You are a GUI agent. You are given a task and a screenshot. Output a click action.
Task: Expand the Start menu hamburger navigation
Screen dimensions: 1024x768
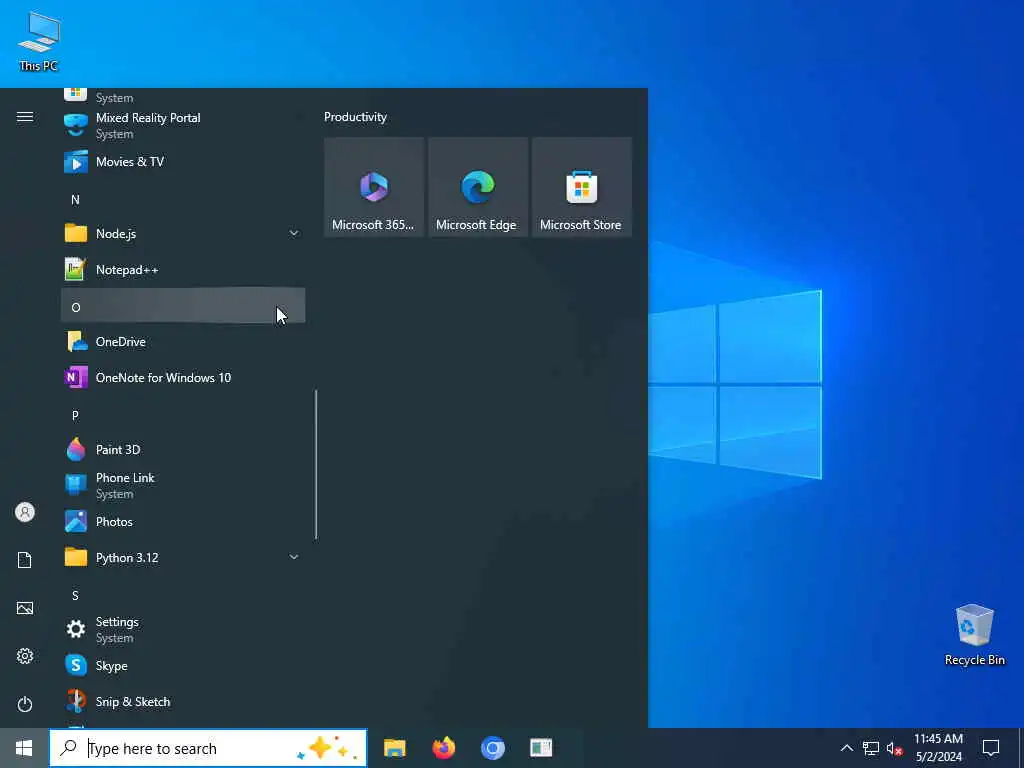click(25, 117)
